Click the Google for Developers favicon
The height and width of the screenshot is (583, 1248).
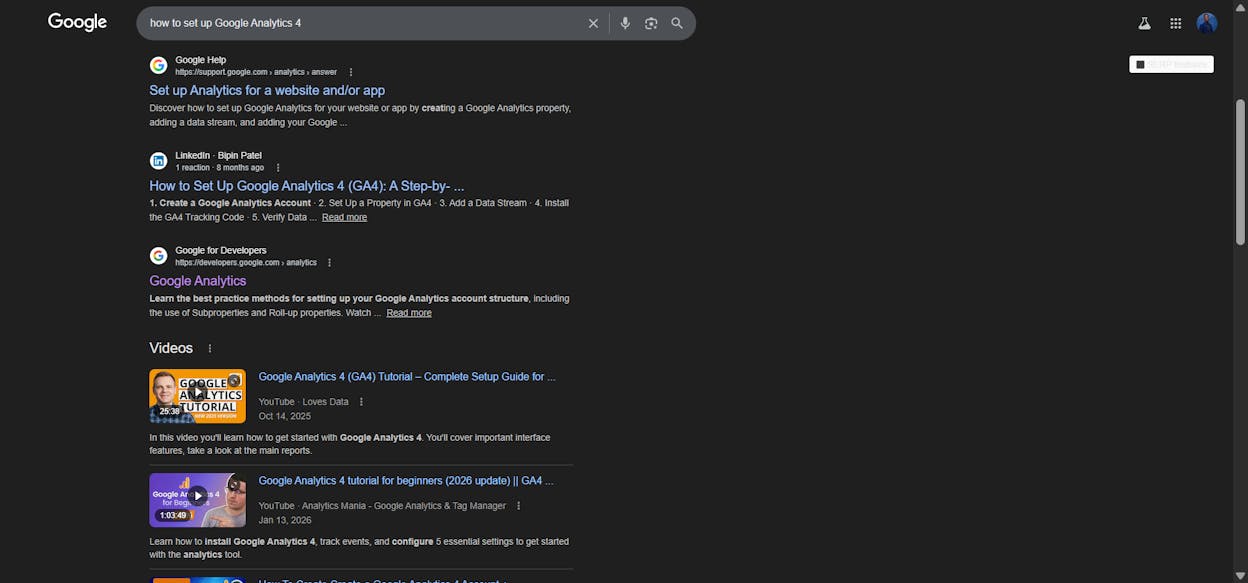(158, 256)
